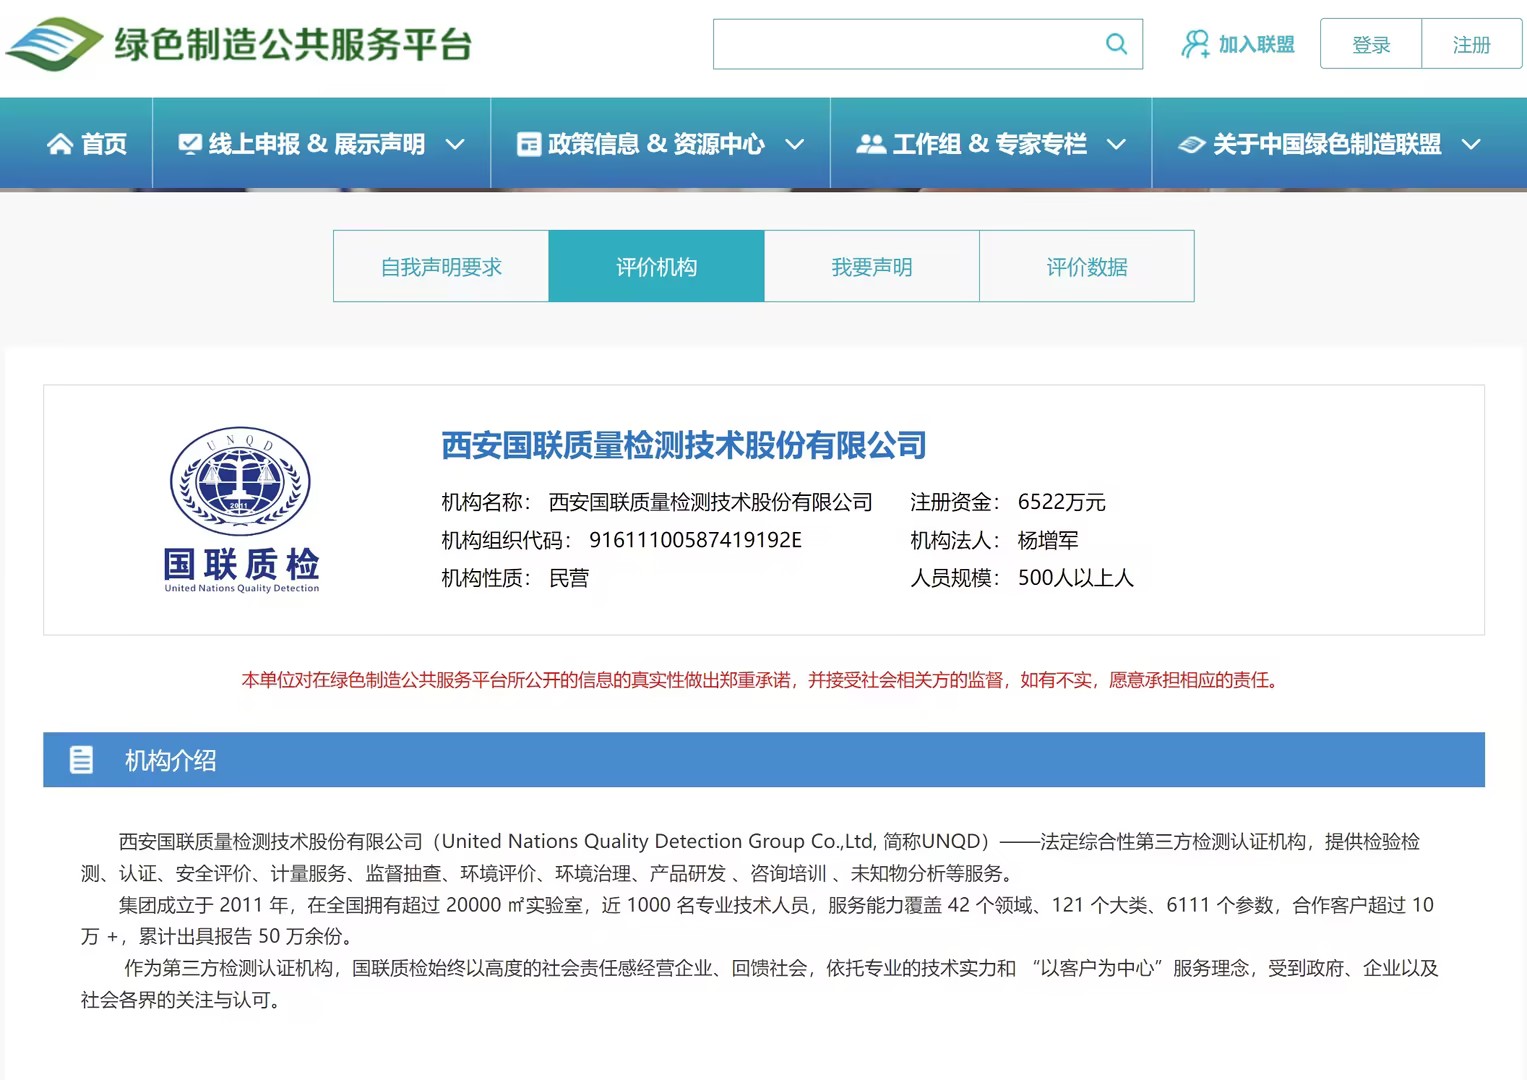Click the people icon beside 工作组

click(871, 143)
